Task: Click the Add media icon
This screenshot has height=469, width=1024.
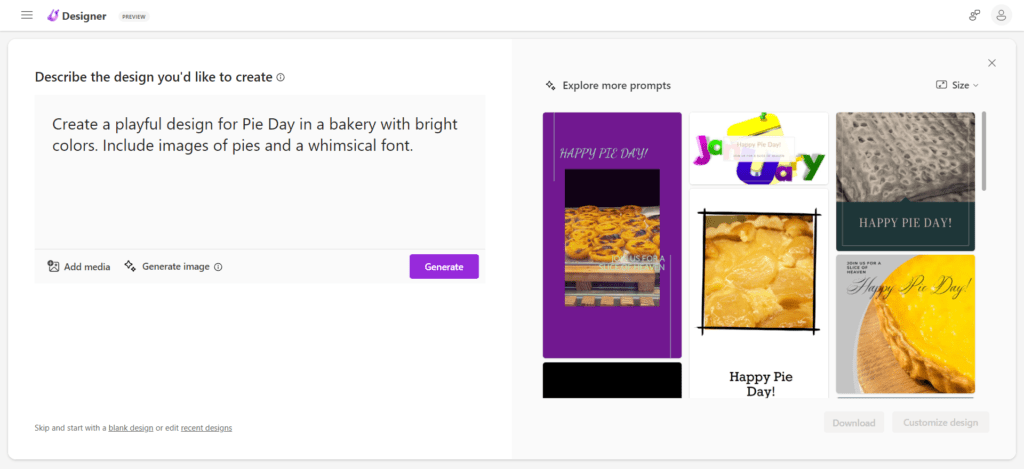Action: click(x=54, y=266)
